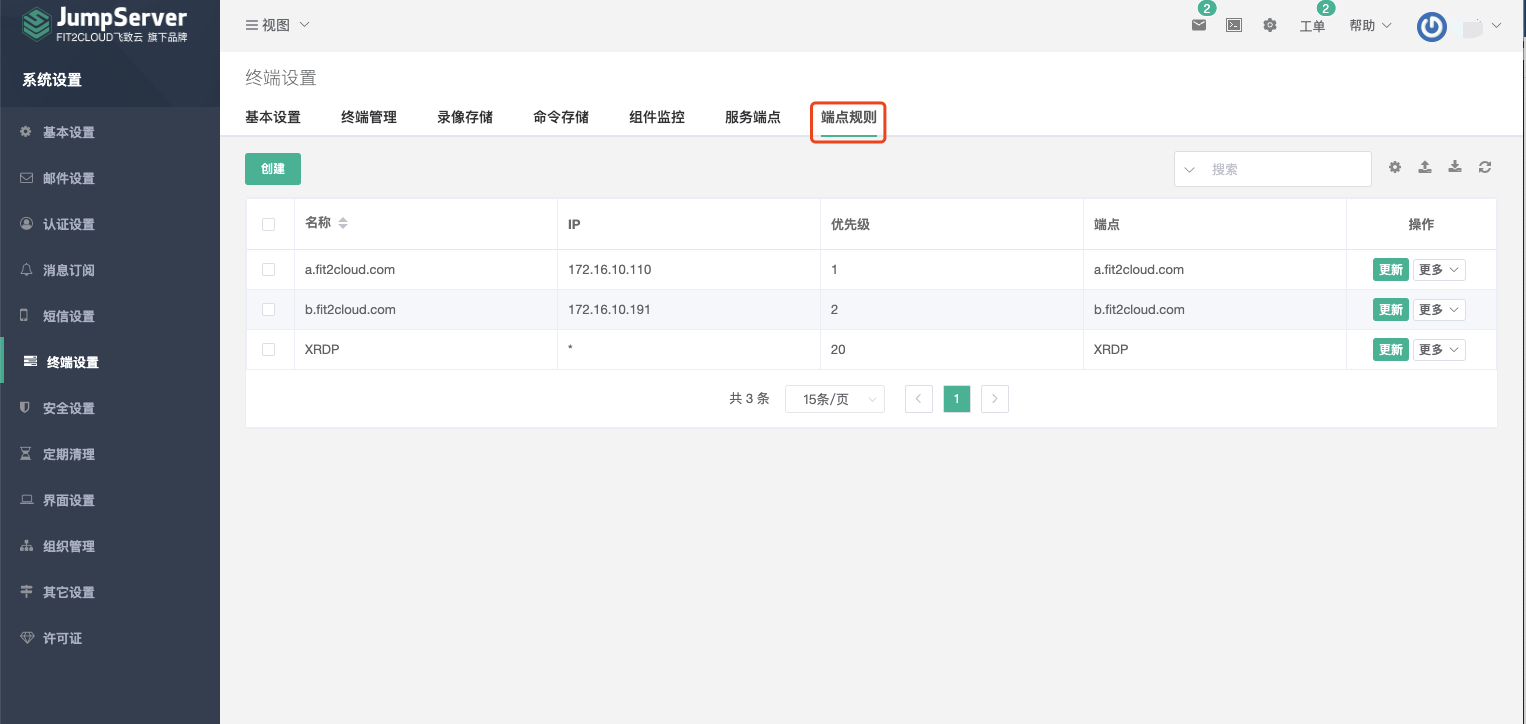1526x724 pixels.
Task: Check the checkbox for the XRDP row
Action: pyautogui.click(x=269, y=349)
